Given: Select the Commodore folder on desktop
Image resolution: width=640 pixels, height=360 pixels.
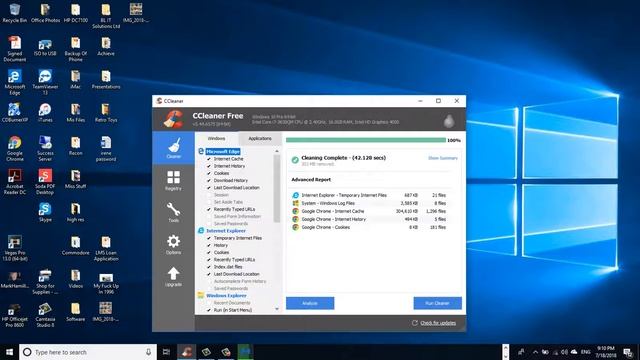Looking at the screenshot, I should pos(76,245).
